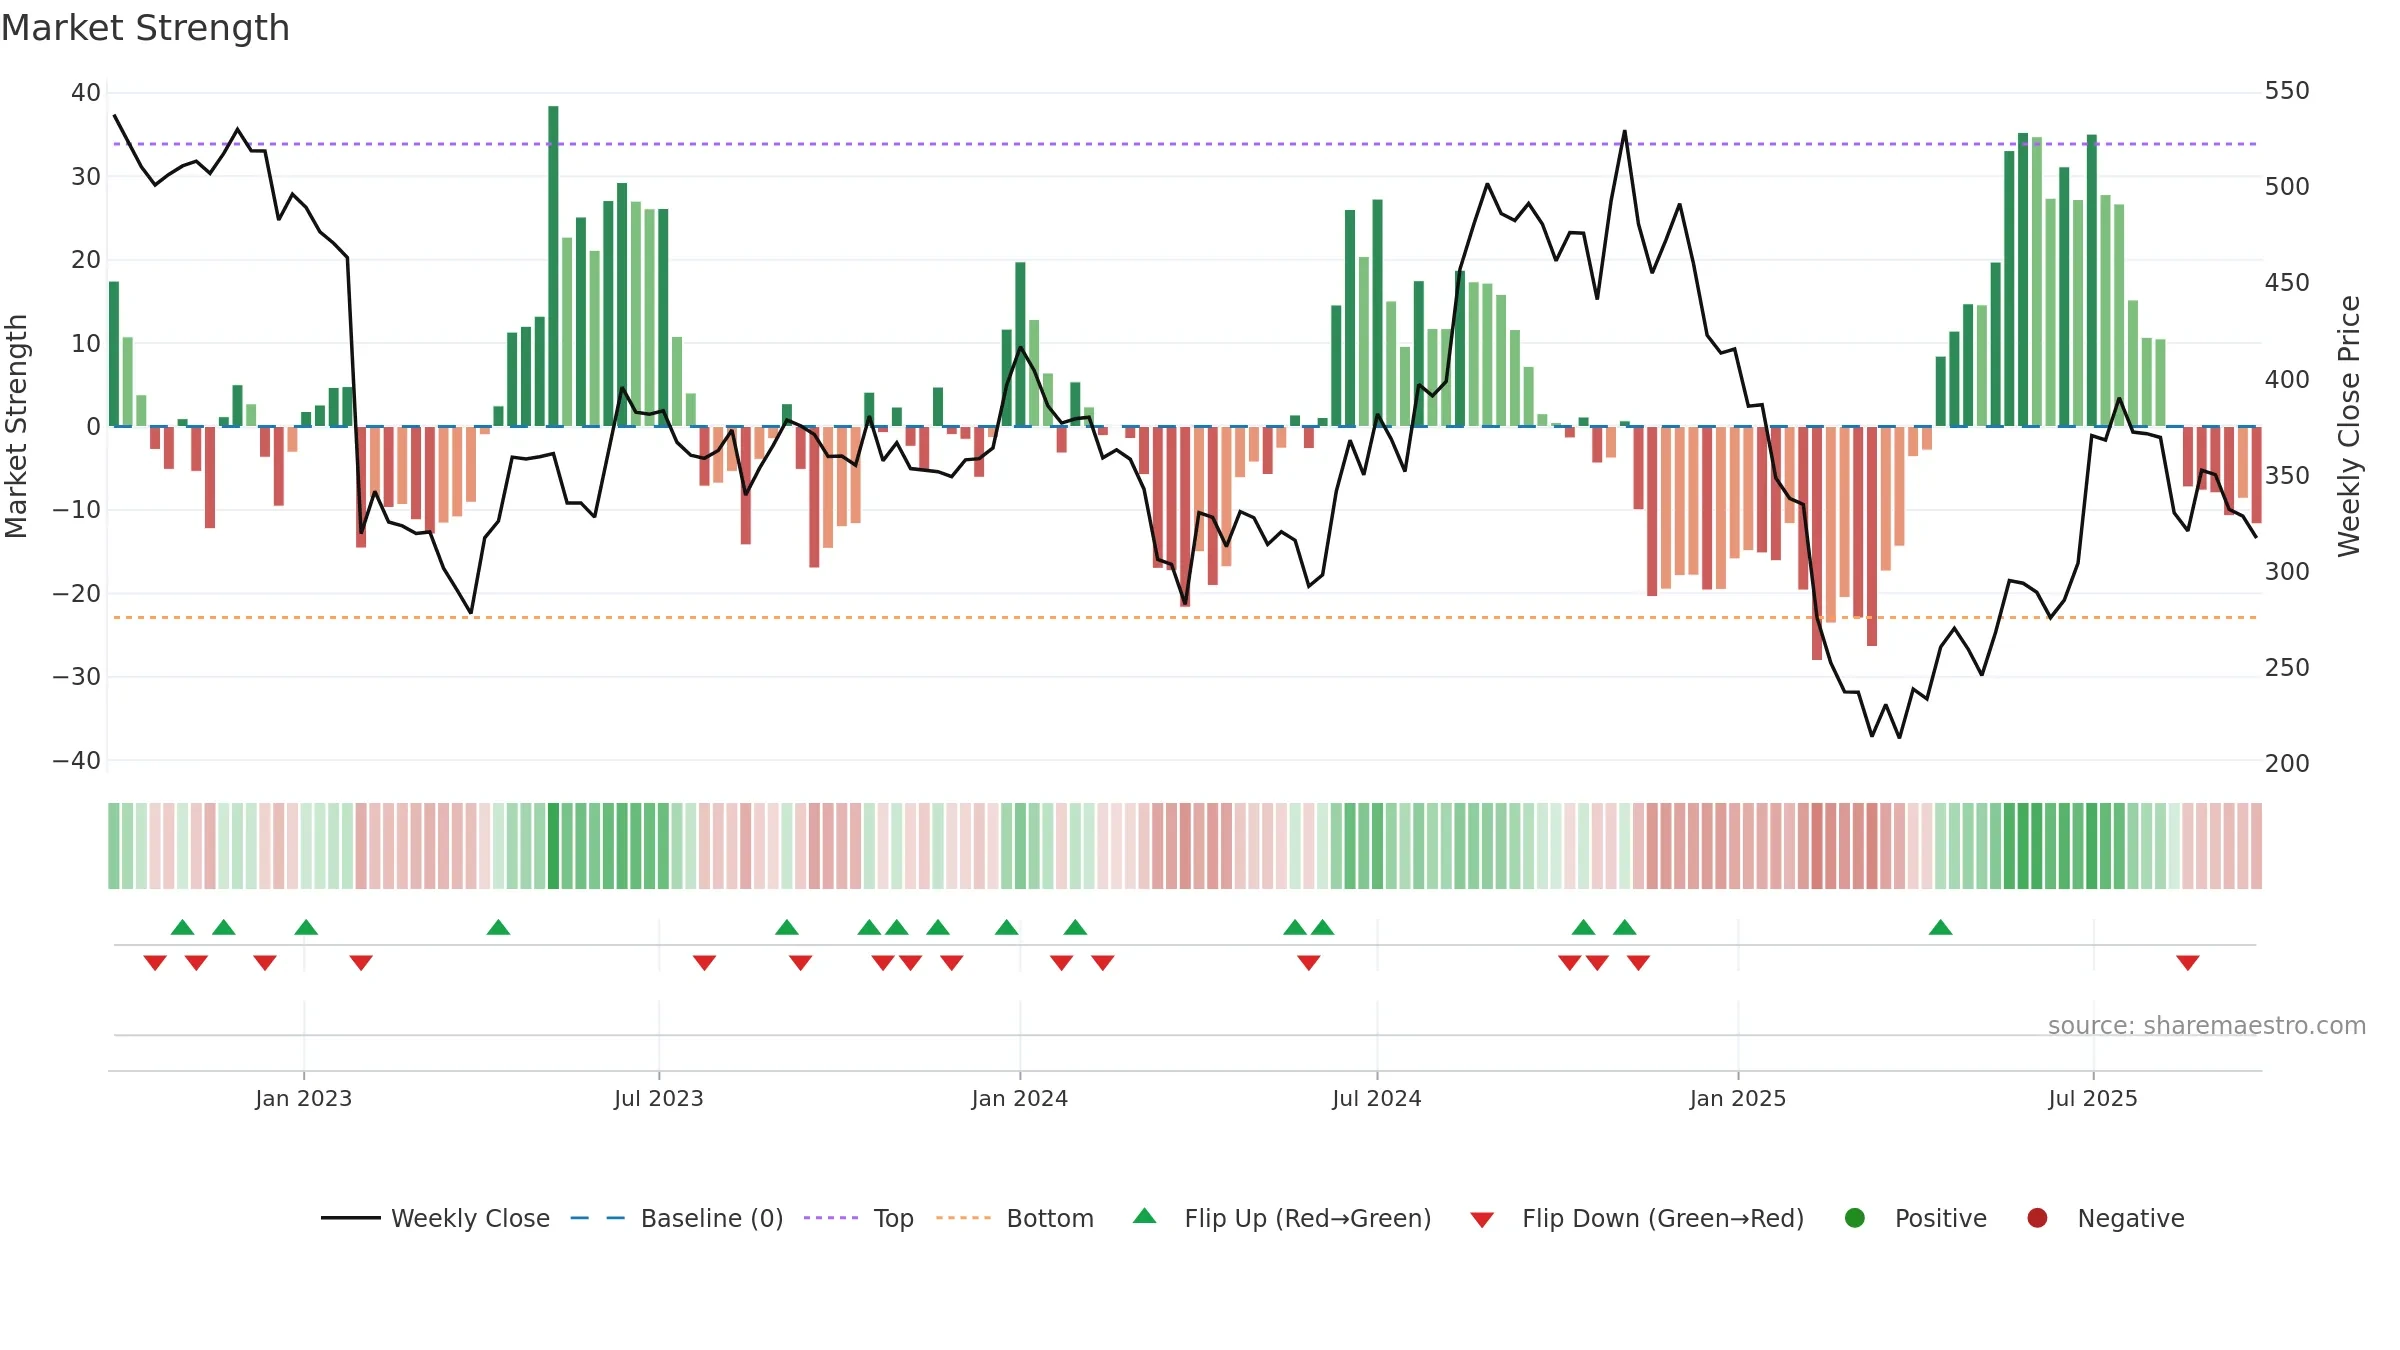Image resolution: width=2400 pixels, height=1350 pixels.
Task: Select the last Flip Down marker after Jul 2025
Action: 2188,963
